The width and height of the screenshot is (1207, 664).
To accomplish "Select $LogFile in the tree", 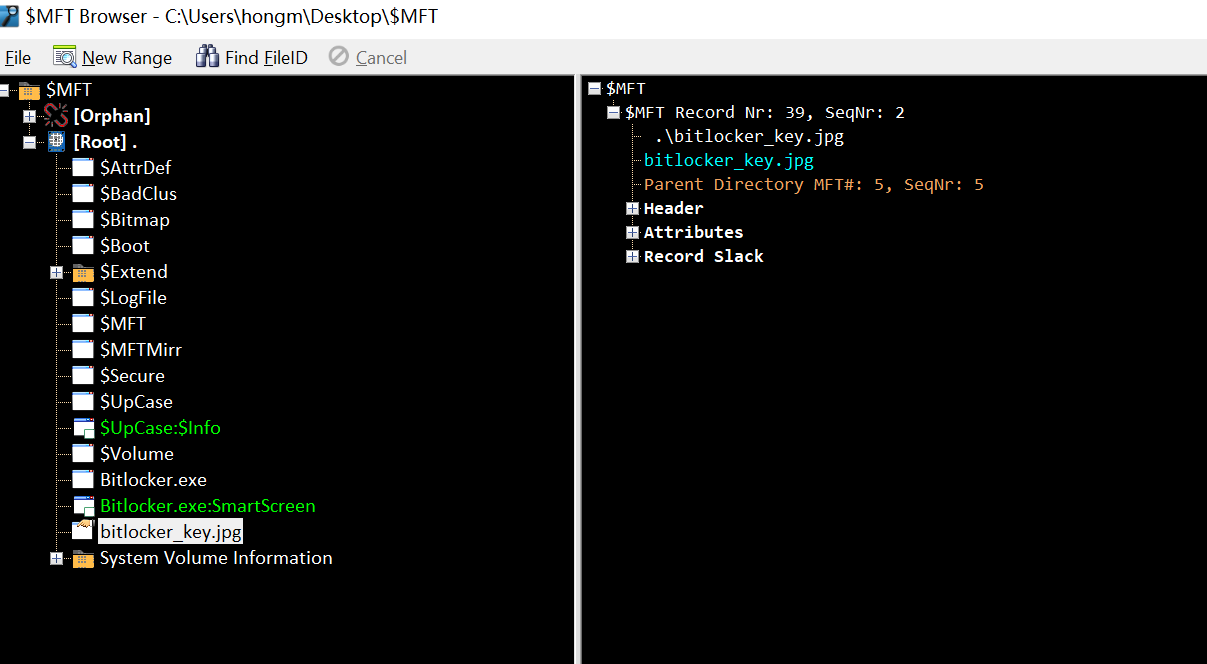I will pos(133,298).
